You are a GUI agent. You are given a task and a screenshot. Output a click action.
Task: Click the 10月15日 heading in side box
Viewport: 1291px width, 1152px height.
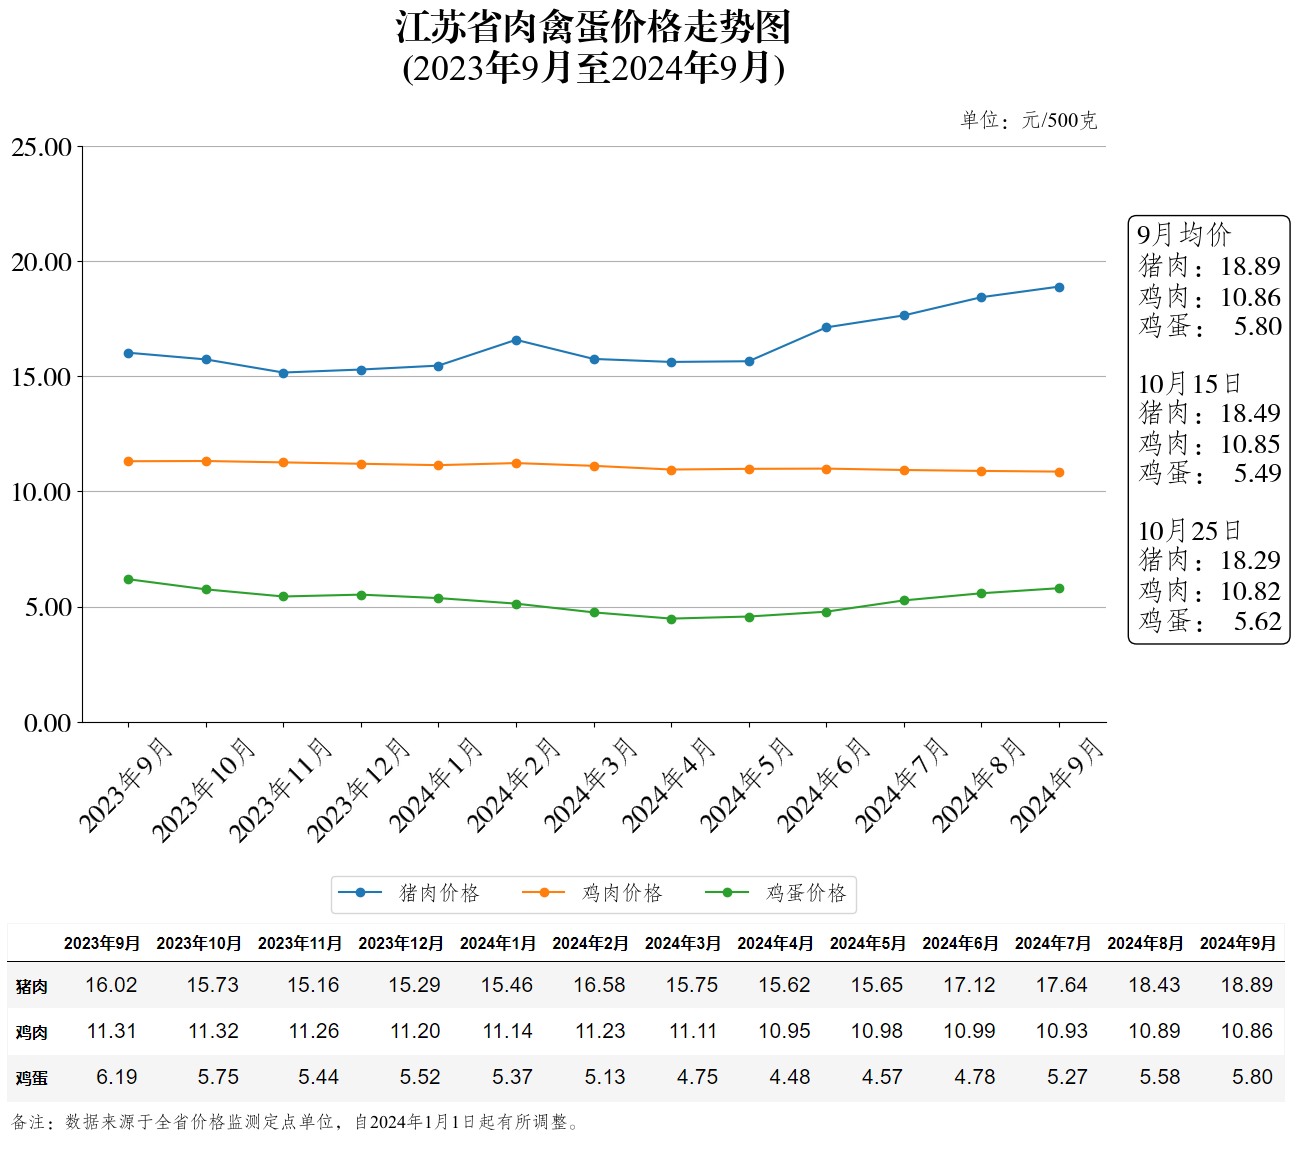click(1189, 384)
